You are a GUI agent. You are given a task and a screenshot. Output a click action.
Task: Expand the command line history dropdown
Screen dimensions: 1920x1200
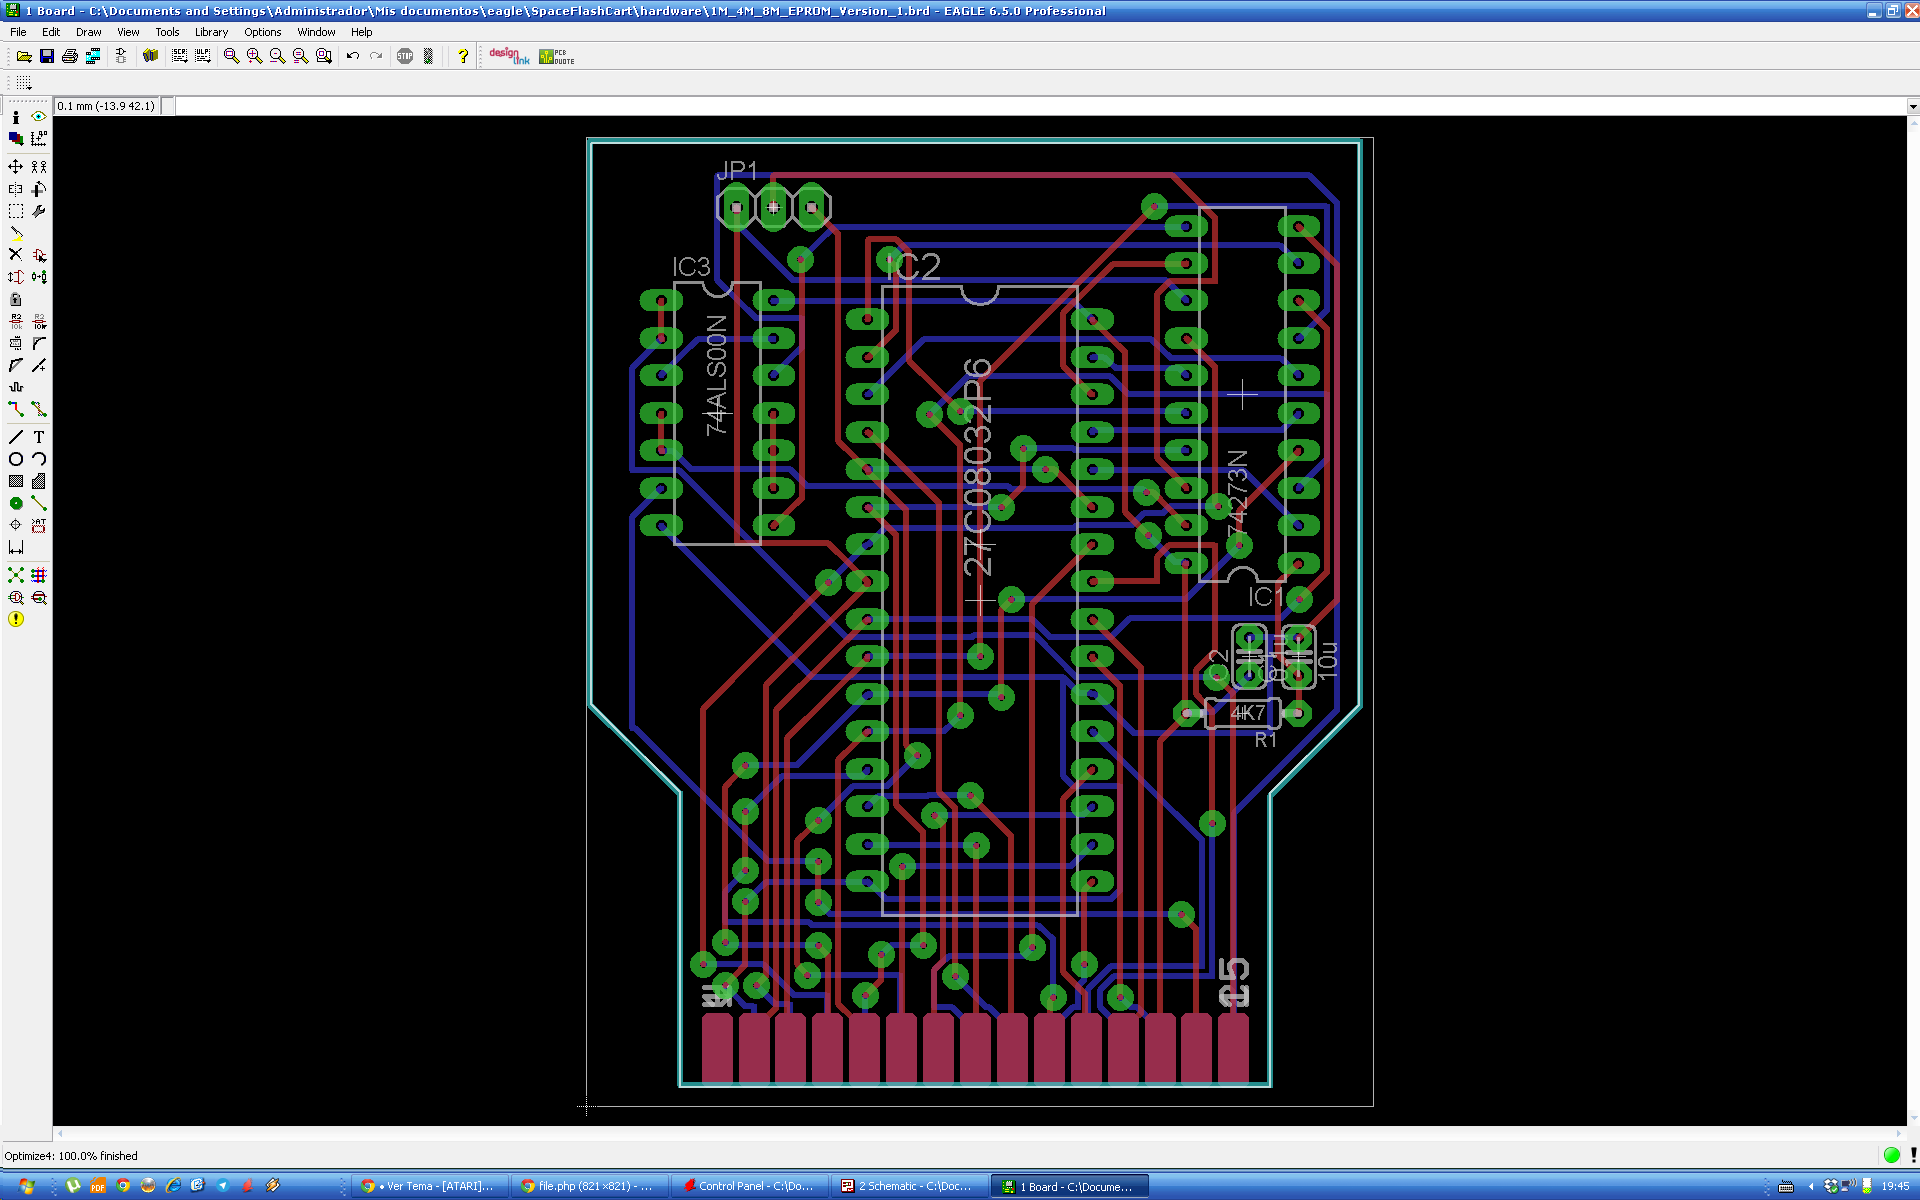(1912, 106)
